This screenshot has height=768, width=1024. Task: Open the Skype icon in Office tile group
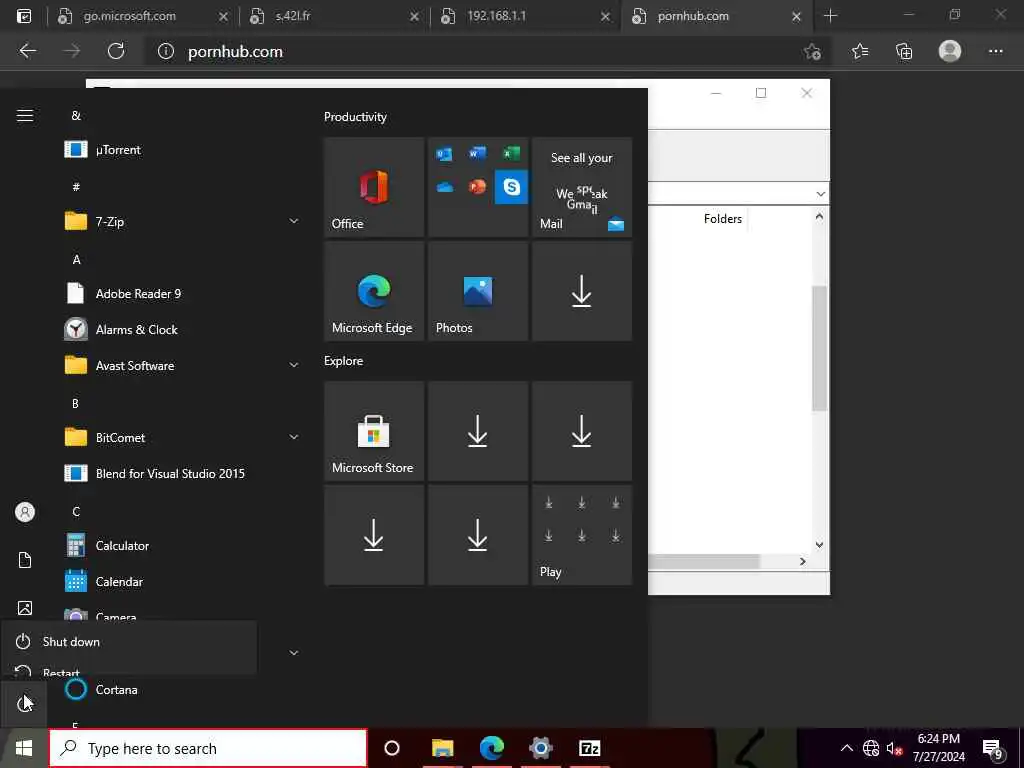point(511,187)
